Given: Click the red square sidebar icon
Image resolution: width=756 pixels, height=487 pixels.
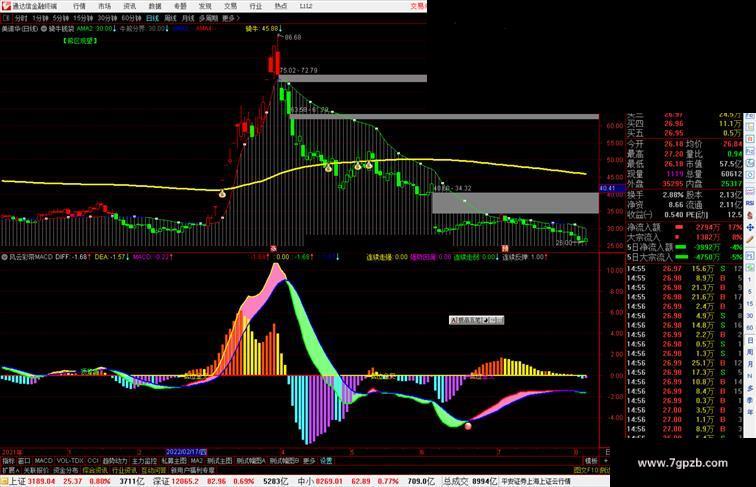Looking at the screenshot, I should point(750,139).
